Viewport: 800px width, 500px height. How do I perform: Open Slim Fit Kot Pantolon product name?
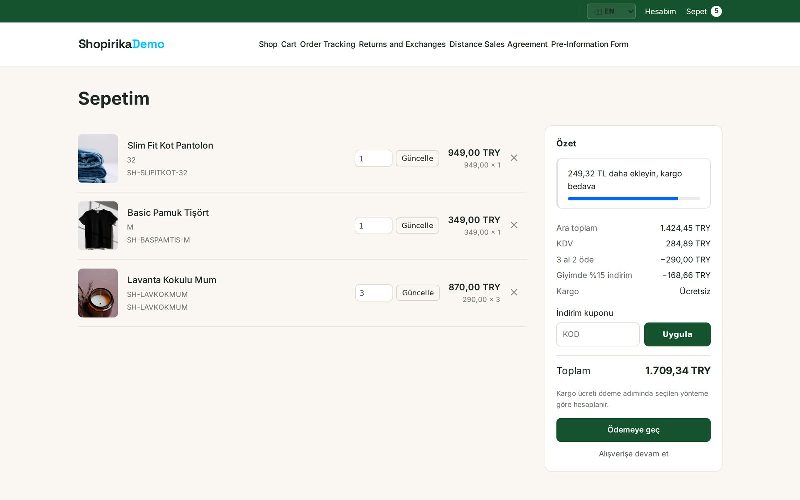click(170, 145)
